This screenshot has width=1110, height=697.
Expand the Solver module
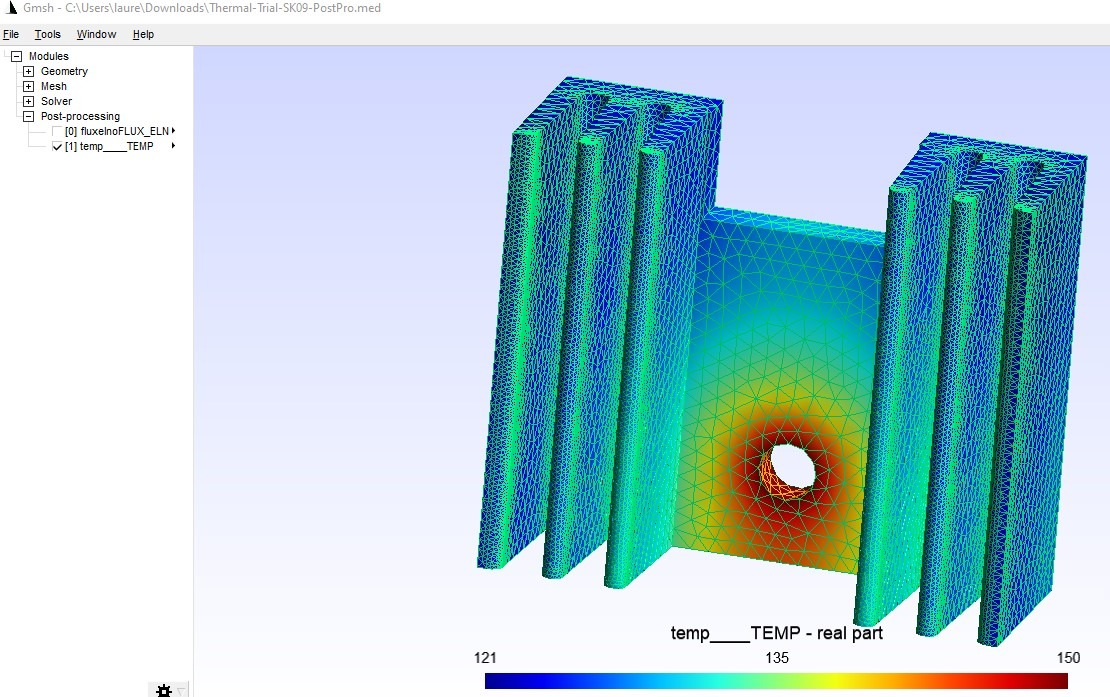coord(28,101)
